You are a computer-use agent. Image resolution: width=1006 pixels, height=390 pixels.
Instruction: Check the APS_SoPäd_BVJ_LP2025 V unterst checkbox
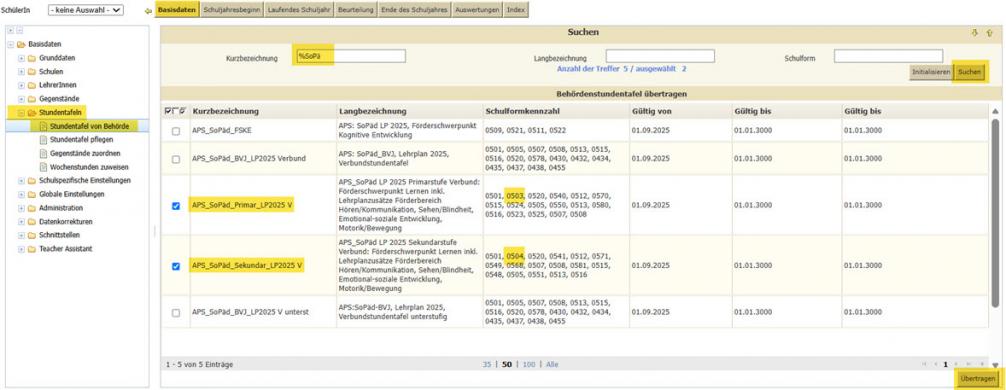[176, 312]
